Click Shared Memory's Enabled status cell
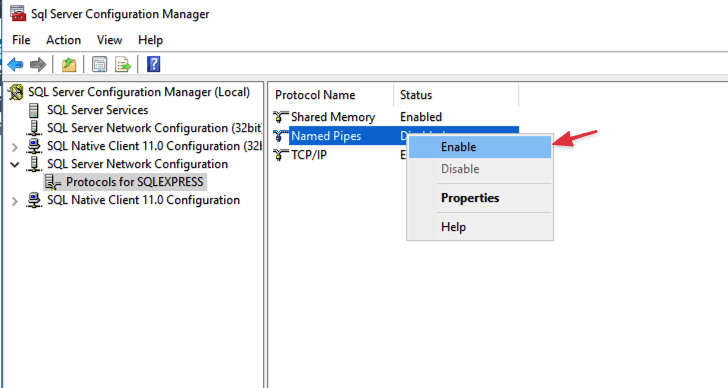This screenshot has width=728, height=388. 421,117
